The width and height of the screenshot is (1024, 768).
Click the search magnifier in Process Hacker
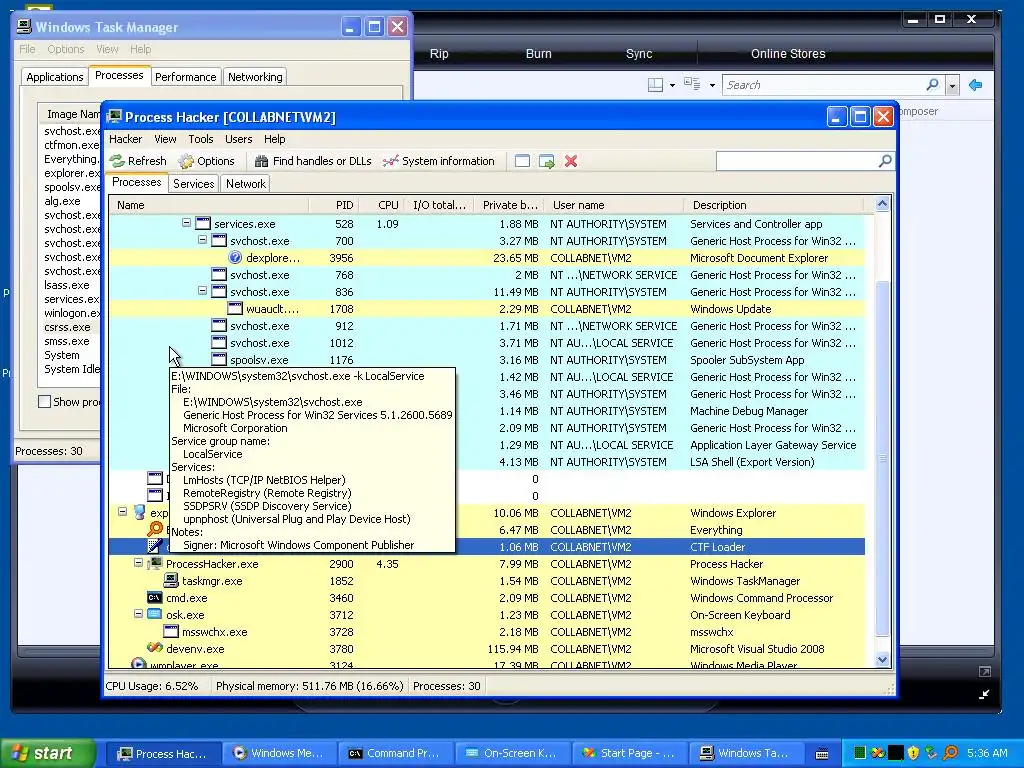885,161
